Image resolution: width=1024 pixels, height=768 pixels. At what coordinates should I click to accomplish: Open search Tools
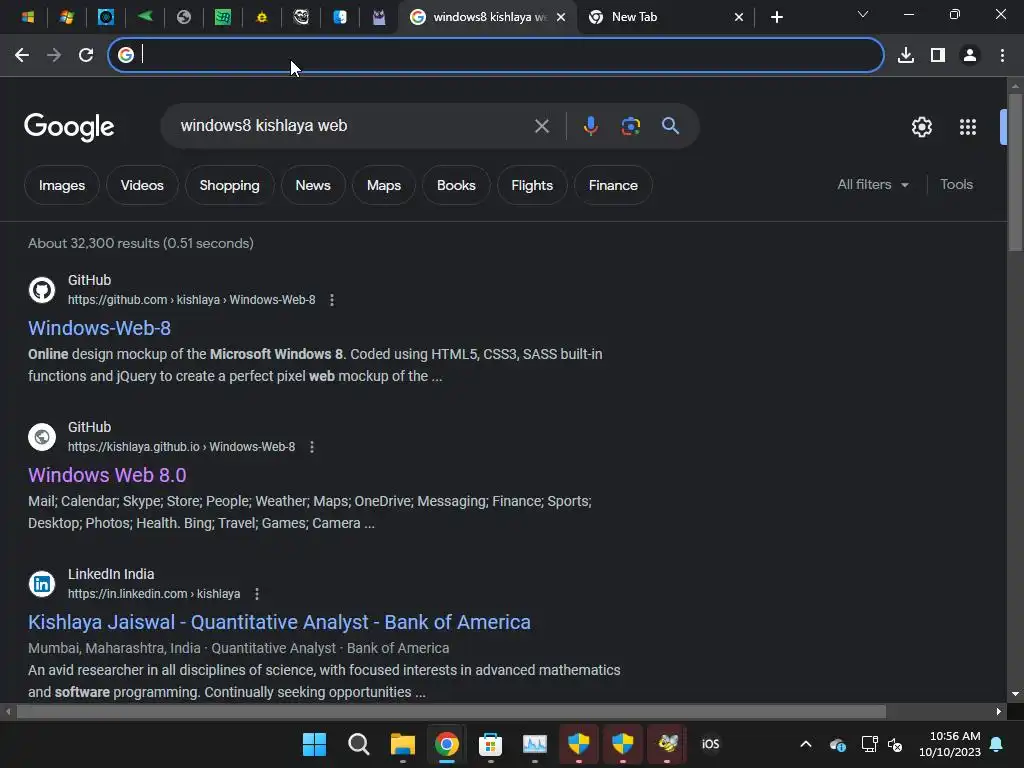pos(956,185)
